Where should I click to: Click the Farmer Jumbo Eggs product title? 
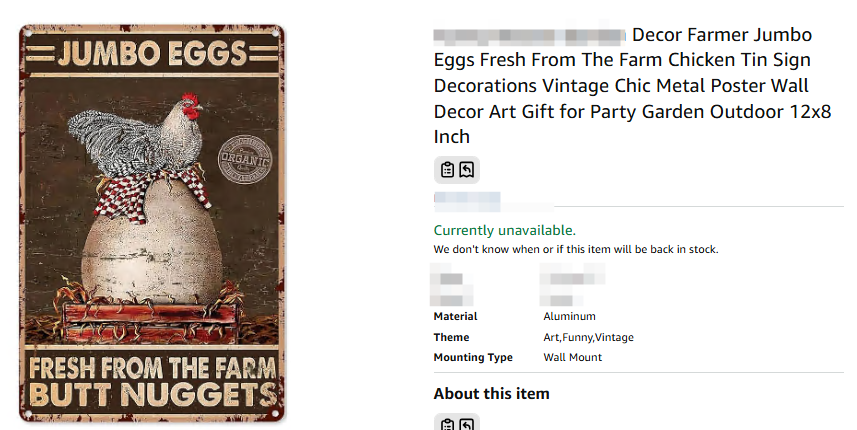[x=632, y=86]
